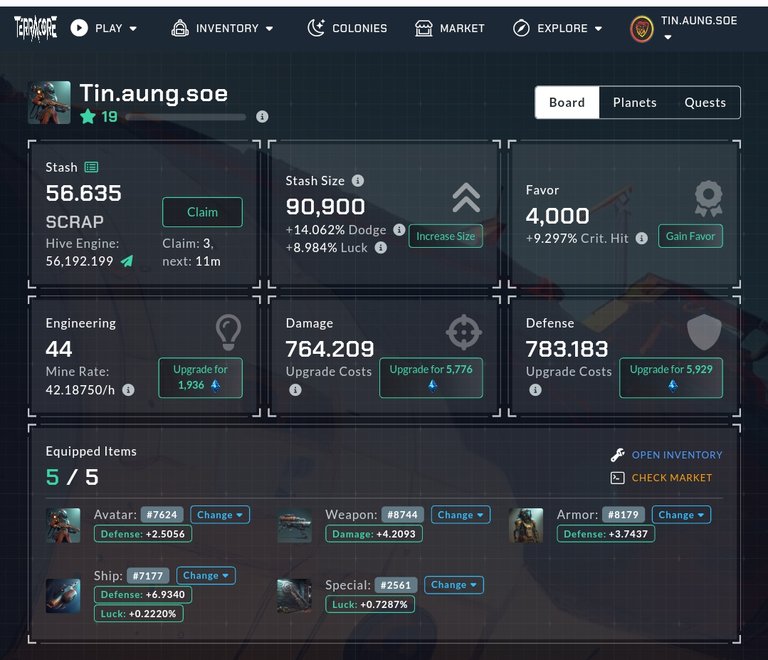Upgrade Defense for 5,929
768x660 pixels.
671,377
